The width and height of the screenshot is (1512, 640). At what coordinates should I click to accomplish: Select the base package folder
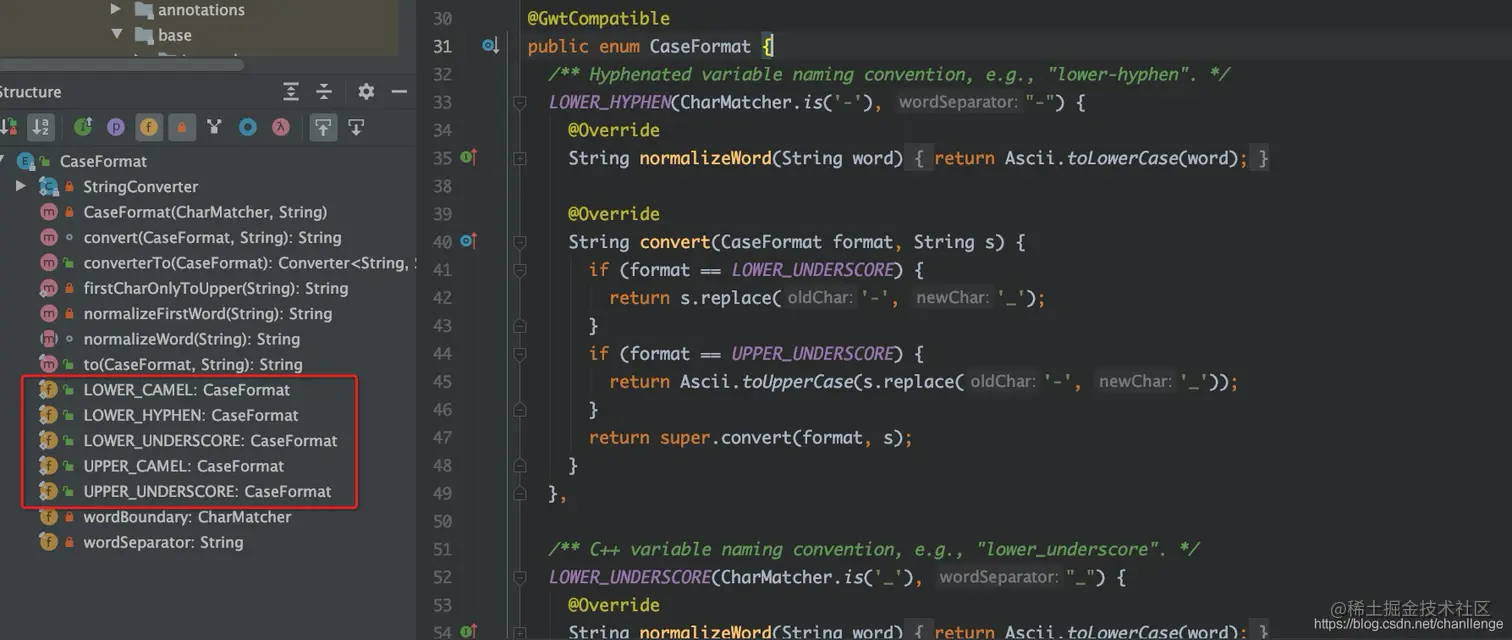[161, 35]
